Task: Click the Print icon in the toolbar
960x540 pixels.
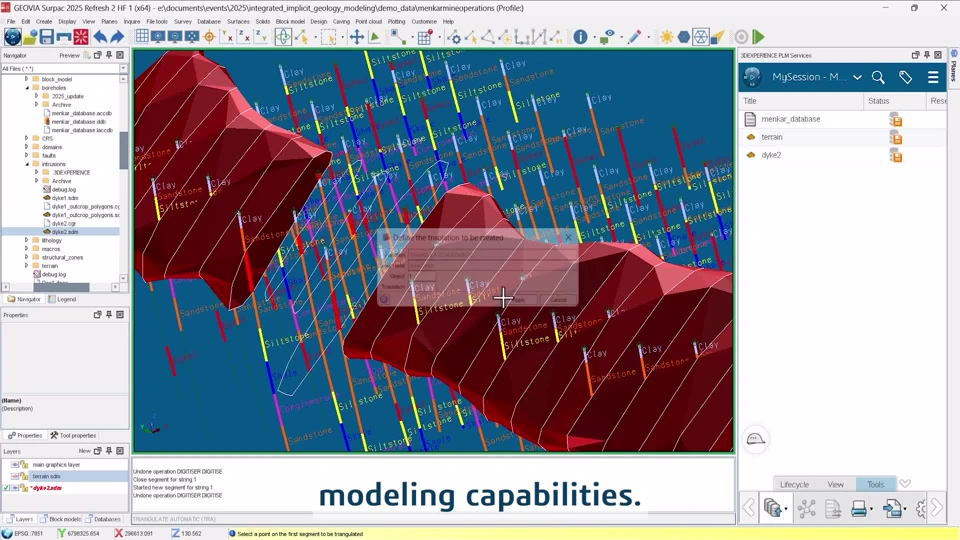Action: (x=64, y=37)
